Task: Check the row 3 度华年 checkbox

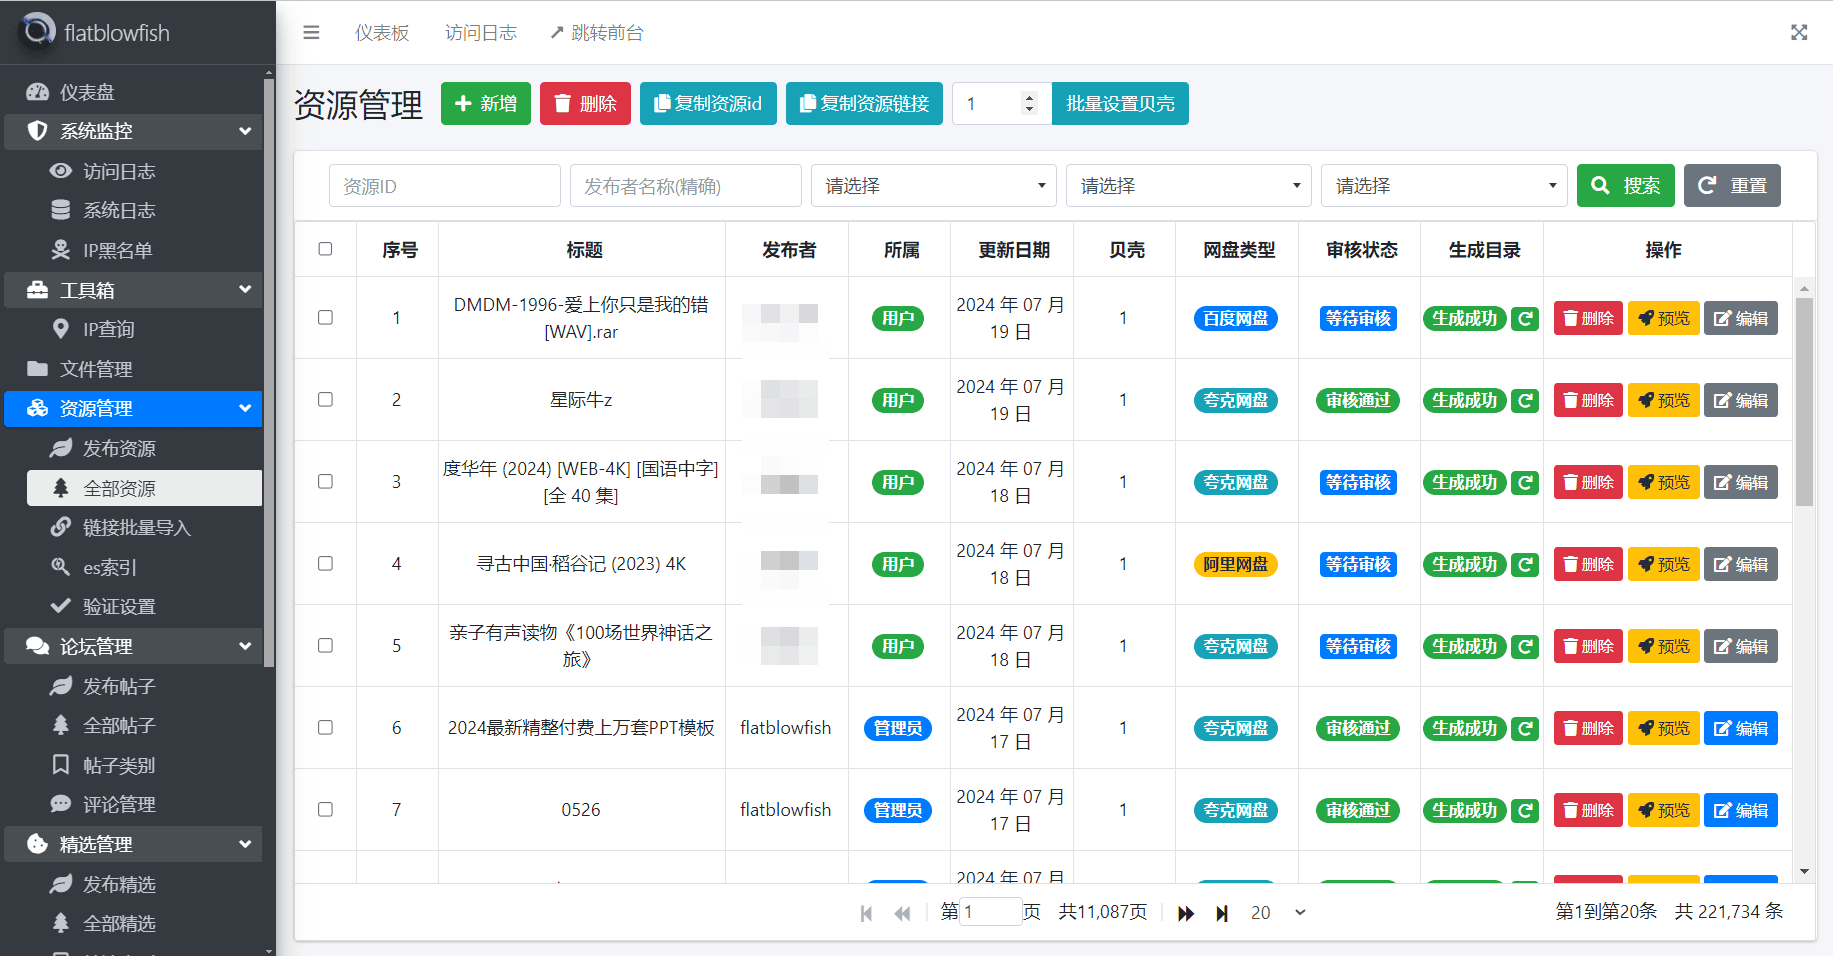Action: pos(325,481)
